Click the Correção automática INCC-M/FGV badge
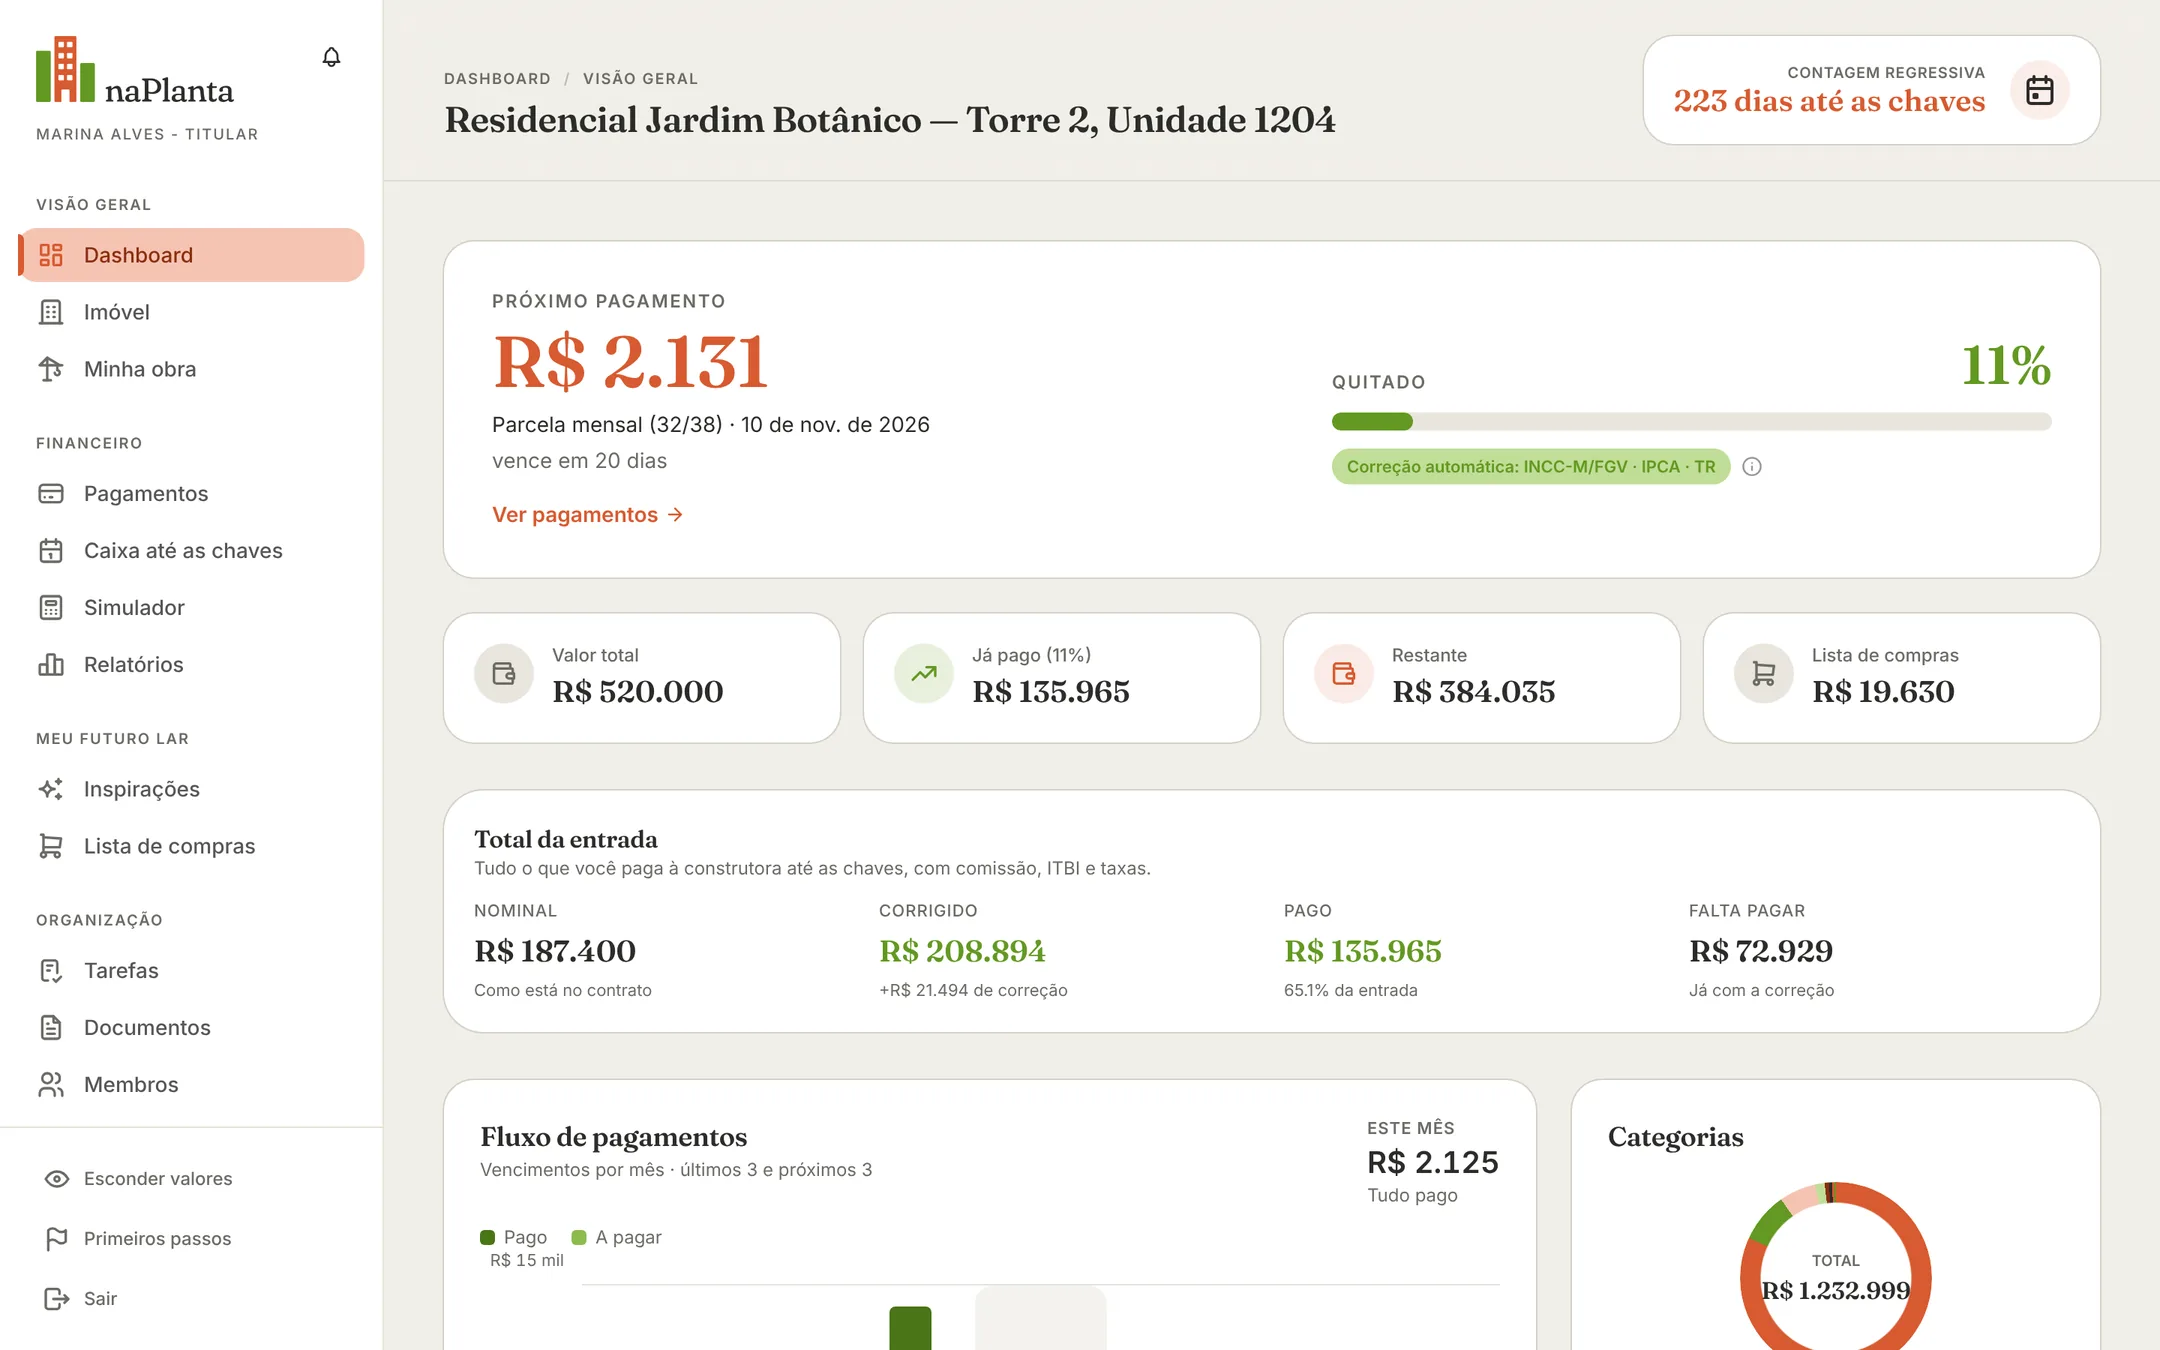Viewport: 2160px width, 1350px height. point(1530,467)
